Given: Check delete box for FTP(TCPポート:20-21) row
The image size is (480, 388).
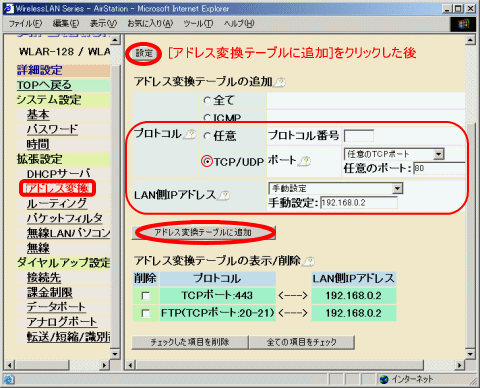Looking at the screenshot, I should [146, 313].
